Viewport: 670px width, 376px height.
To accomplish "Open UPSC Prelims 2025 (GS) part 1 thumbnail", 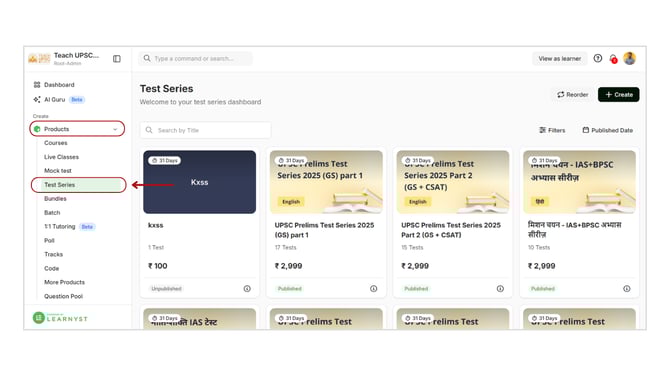I will click(x=326, y=182).
